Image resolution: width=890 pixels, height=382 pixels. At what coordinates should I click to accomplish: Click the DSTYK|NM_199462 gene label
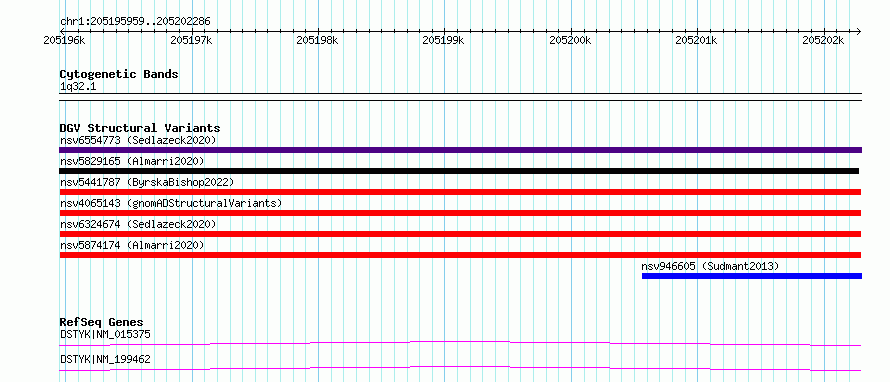click(105, 359)
